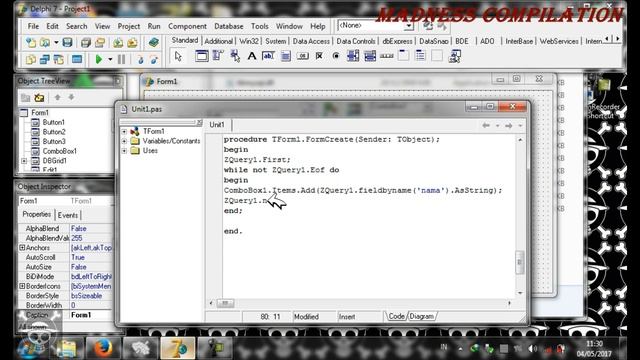The width and height of the screenshot is (640, 360).
Task: Select the GroupBox component icon
Action: tap(403, 56)
